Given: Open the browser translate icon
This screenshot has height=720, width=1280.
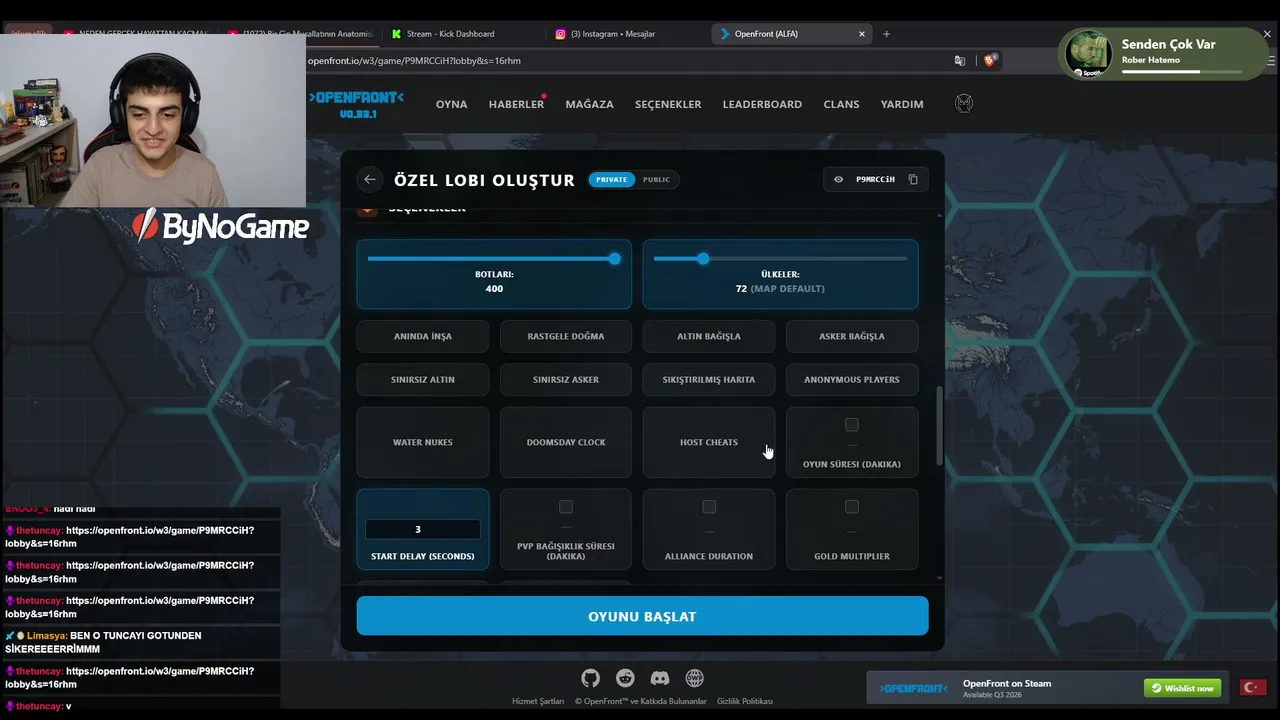Looking at the screenshot, I should pos(960,61).
